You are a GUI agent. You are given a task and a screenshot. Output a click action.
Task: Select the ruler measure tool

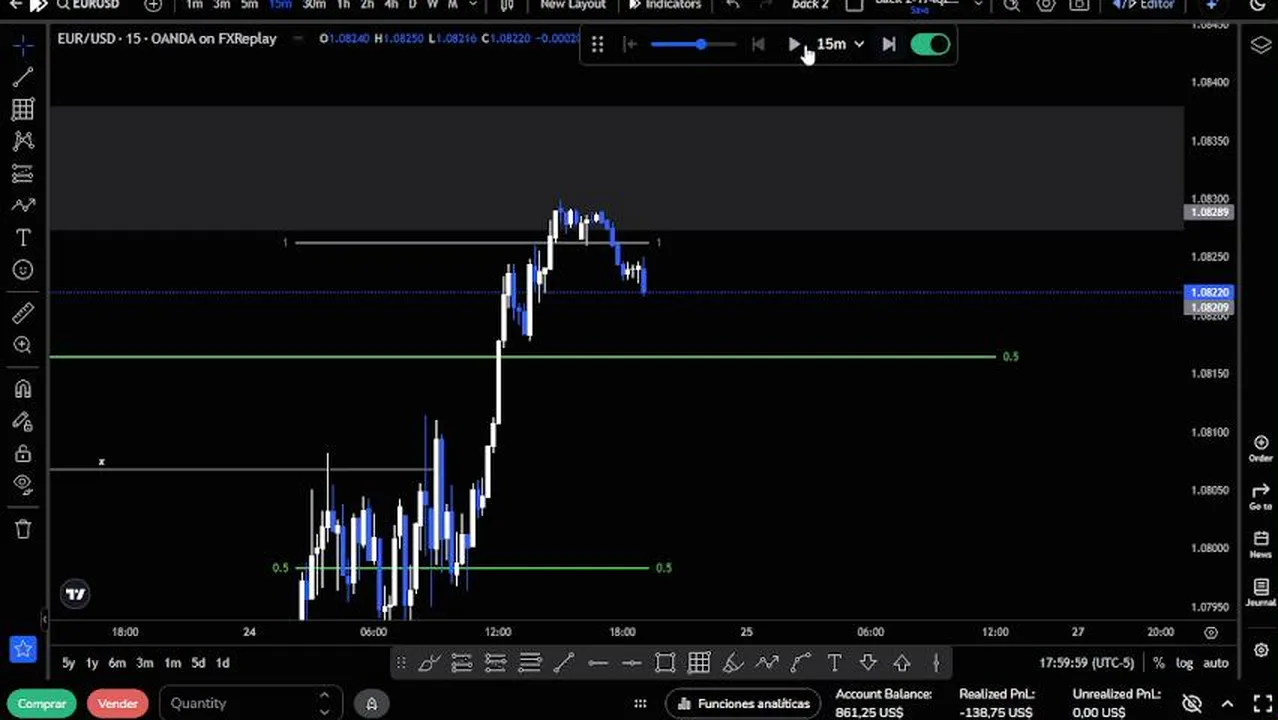pyautogui.click(x=23, y=314)
